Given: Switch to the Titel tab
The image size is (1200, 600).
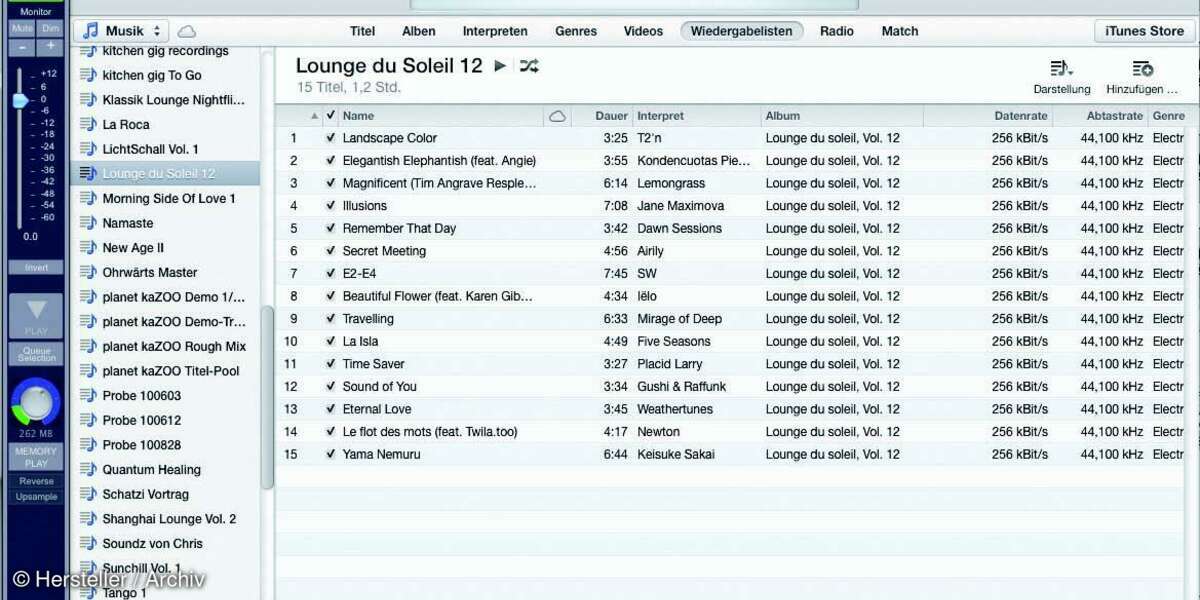Looking at the screenshot, I should pyautogui.click(x=362, y=31).
